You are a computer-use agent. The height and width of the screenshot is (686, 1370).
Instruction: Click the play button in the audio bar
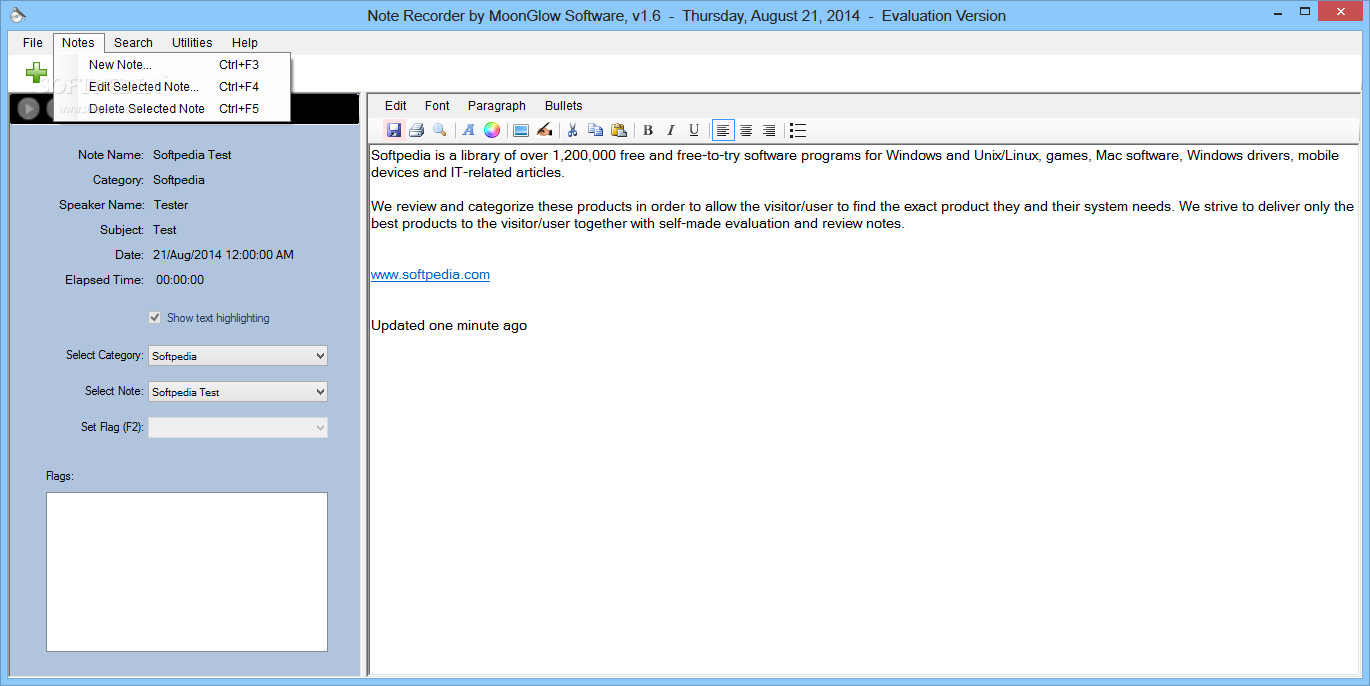coord(28,108)
